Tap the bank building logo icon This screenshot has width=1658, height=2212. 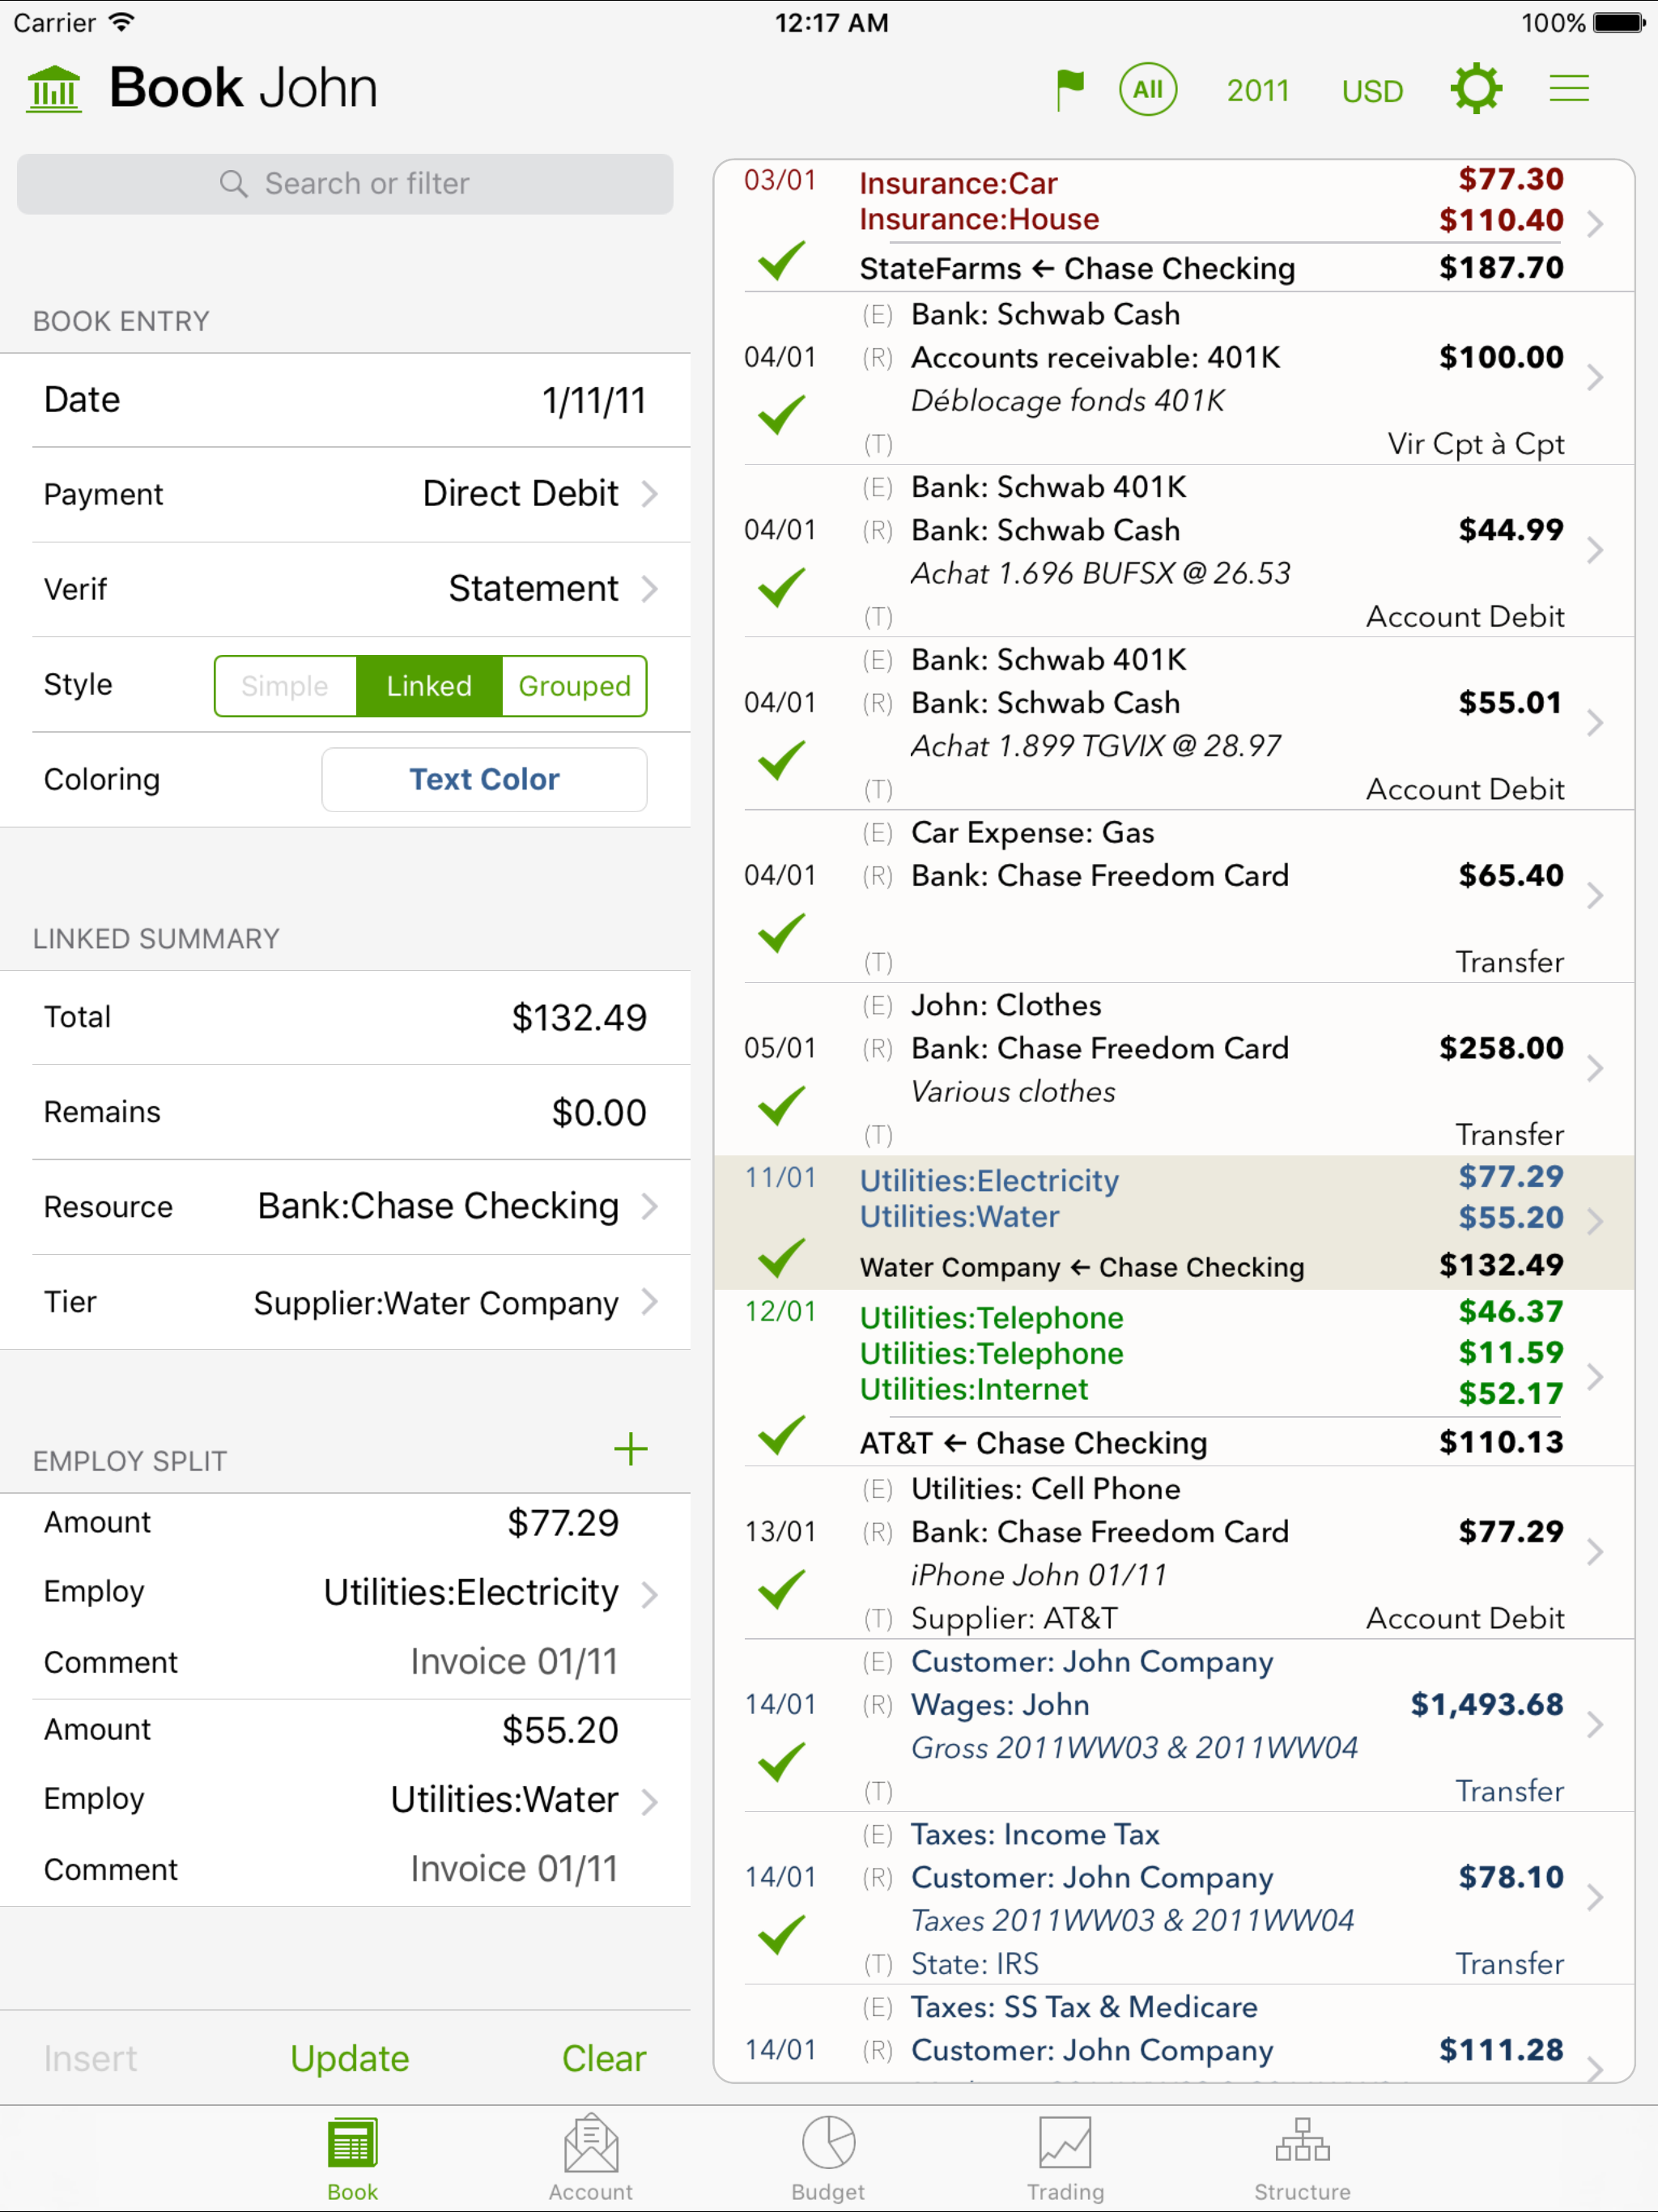54,90
